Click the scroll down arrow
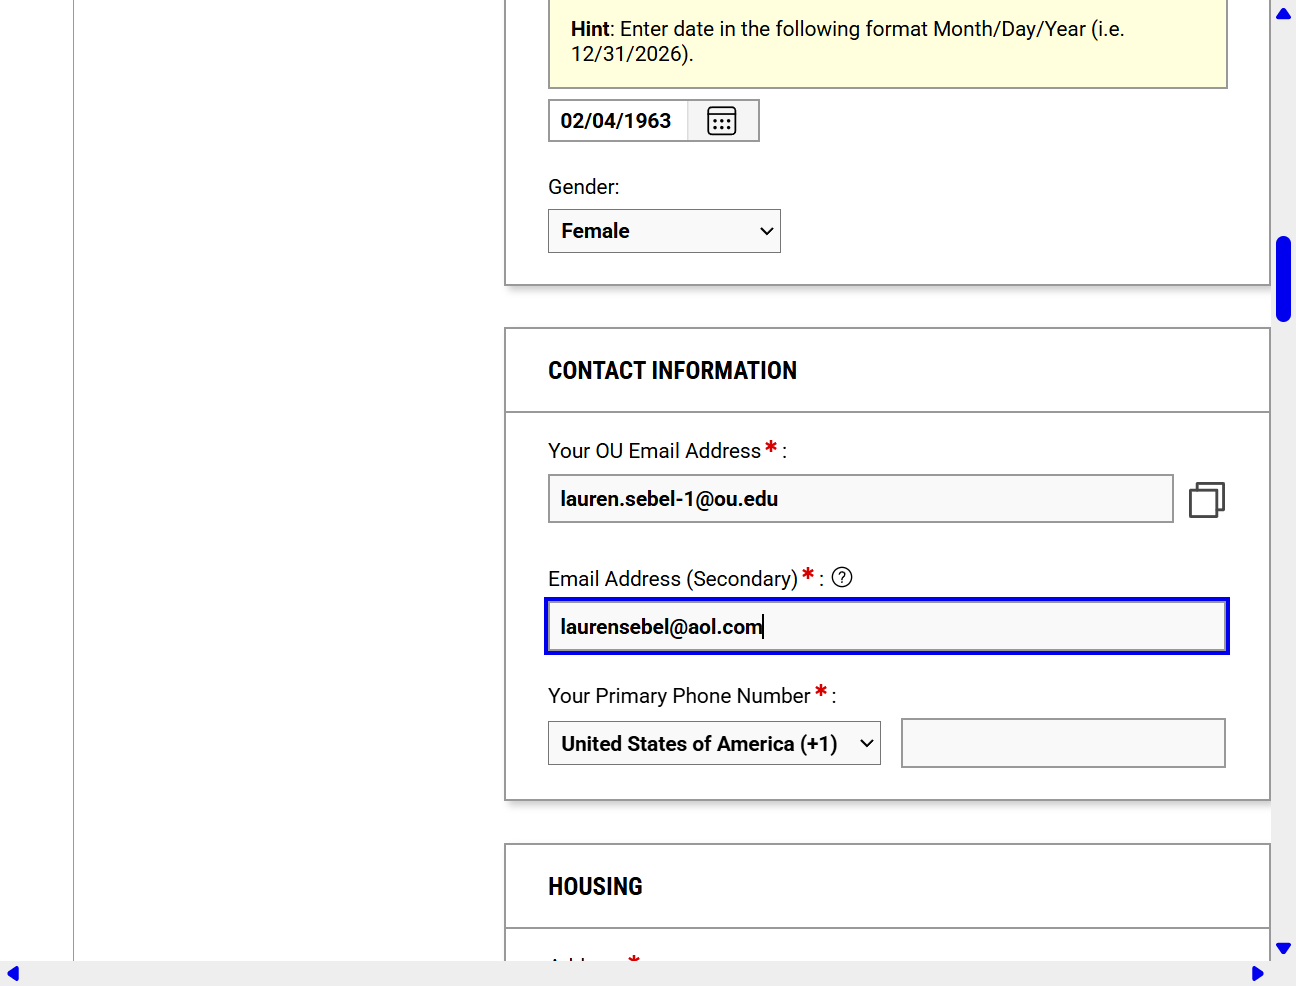The width and height of the screenshot is (1296, 986). point(1283,948)
